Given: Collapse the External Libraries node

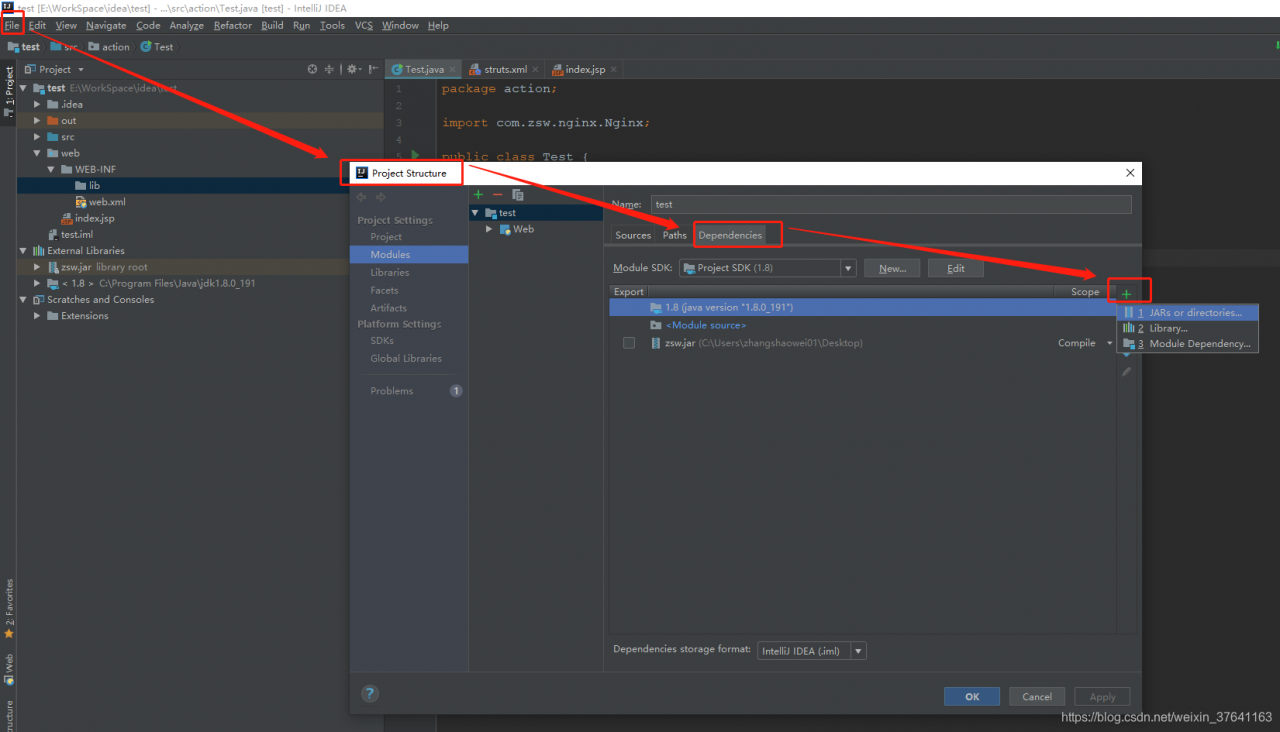Looking at the screenshot, I should pyautogui.click(x=24, y=251).
